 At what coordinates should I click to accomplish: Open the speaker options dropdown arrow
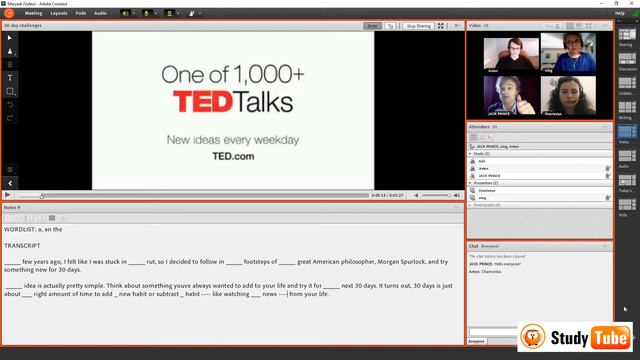[x=133, y=13]
